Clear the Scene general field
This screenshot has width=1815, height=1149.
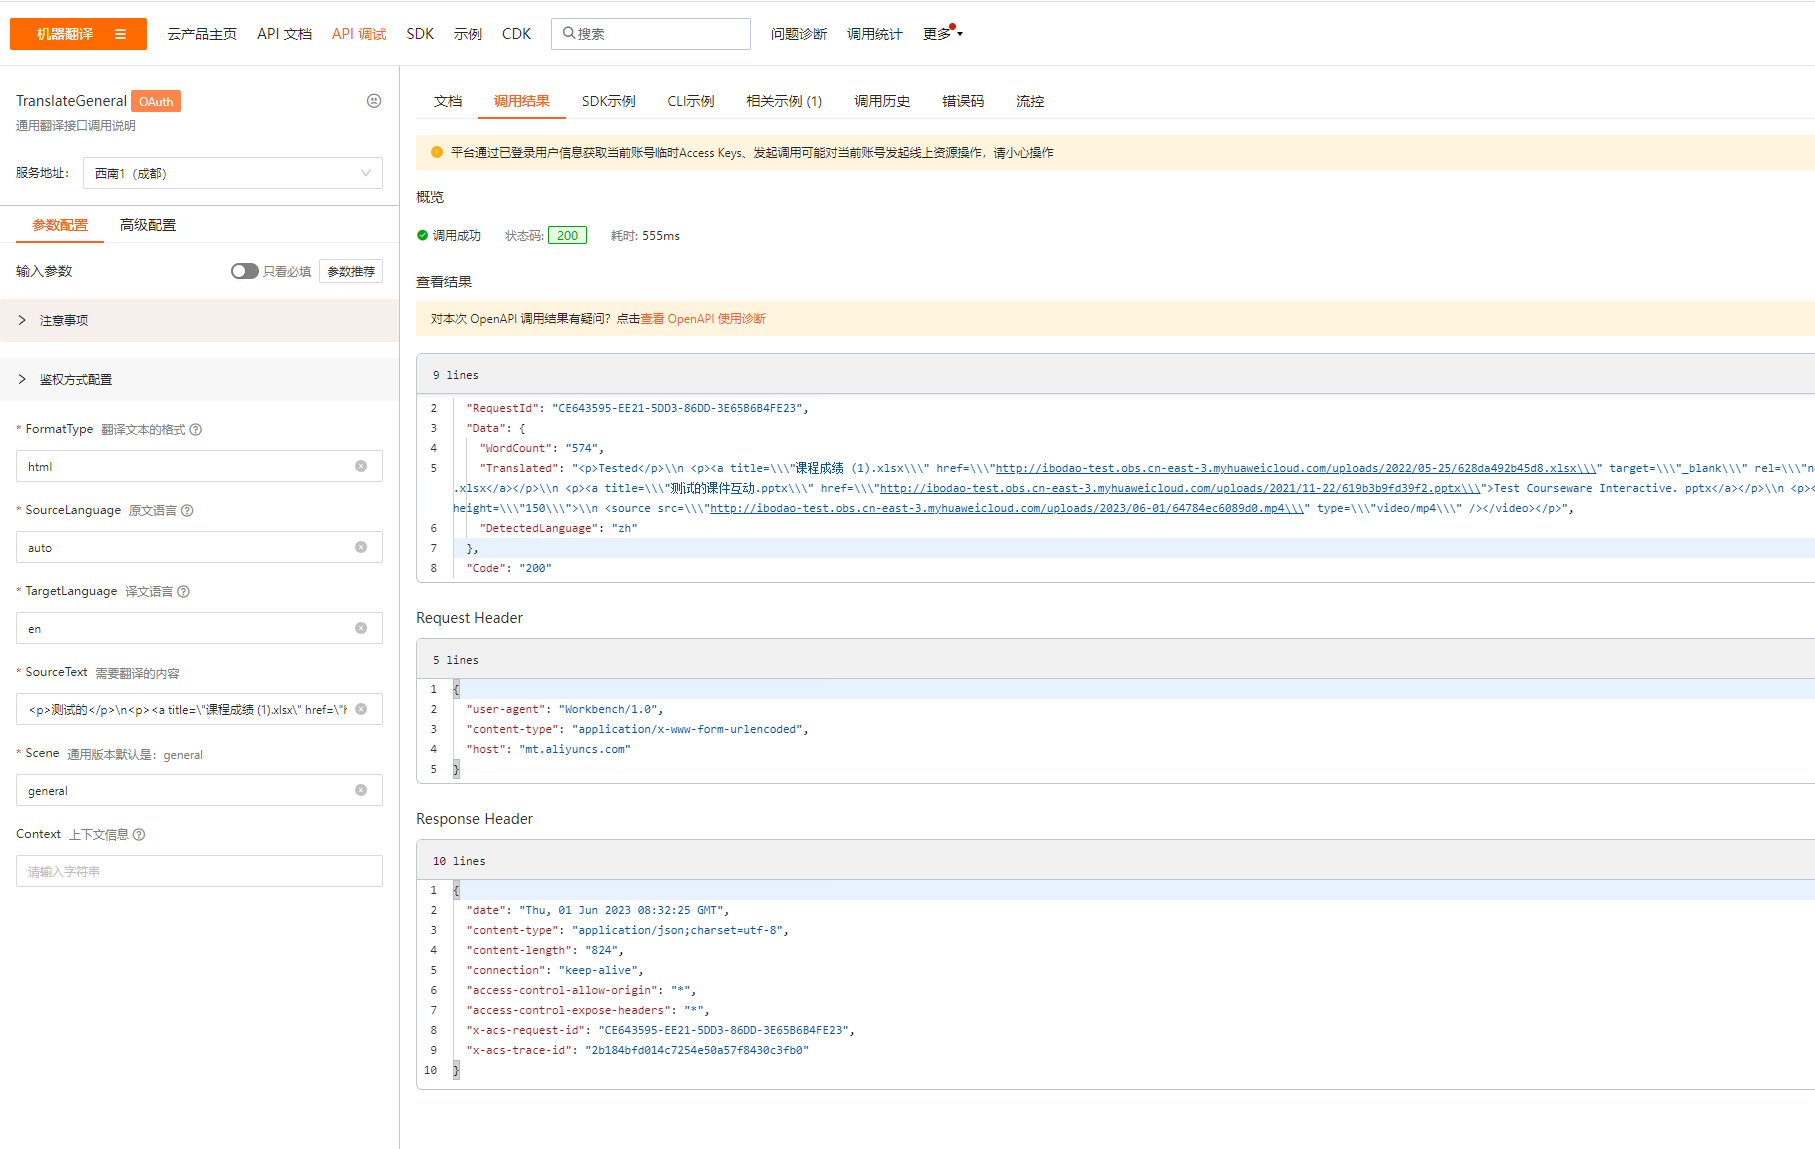click(x=361, y=790)
